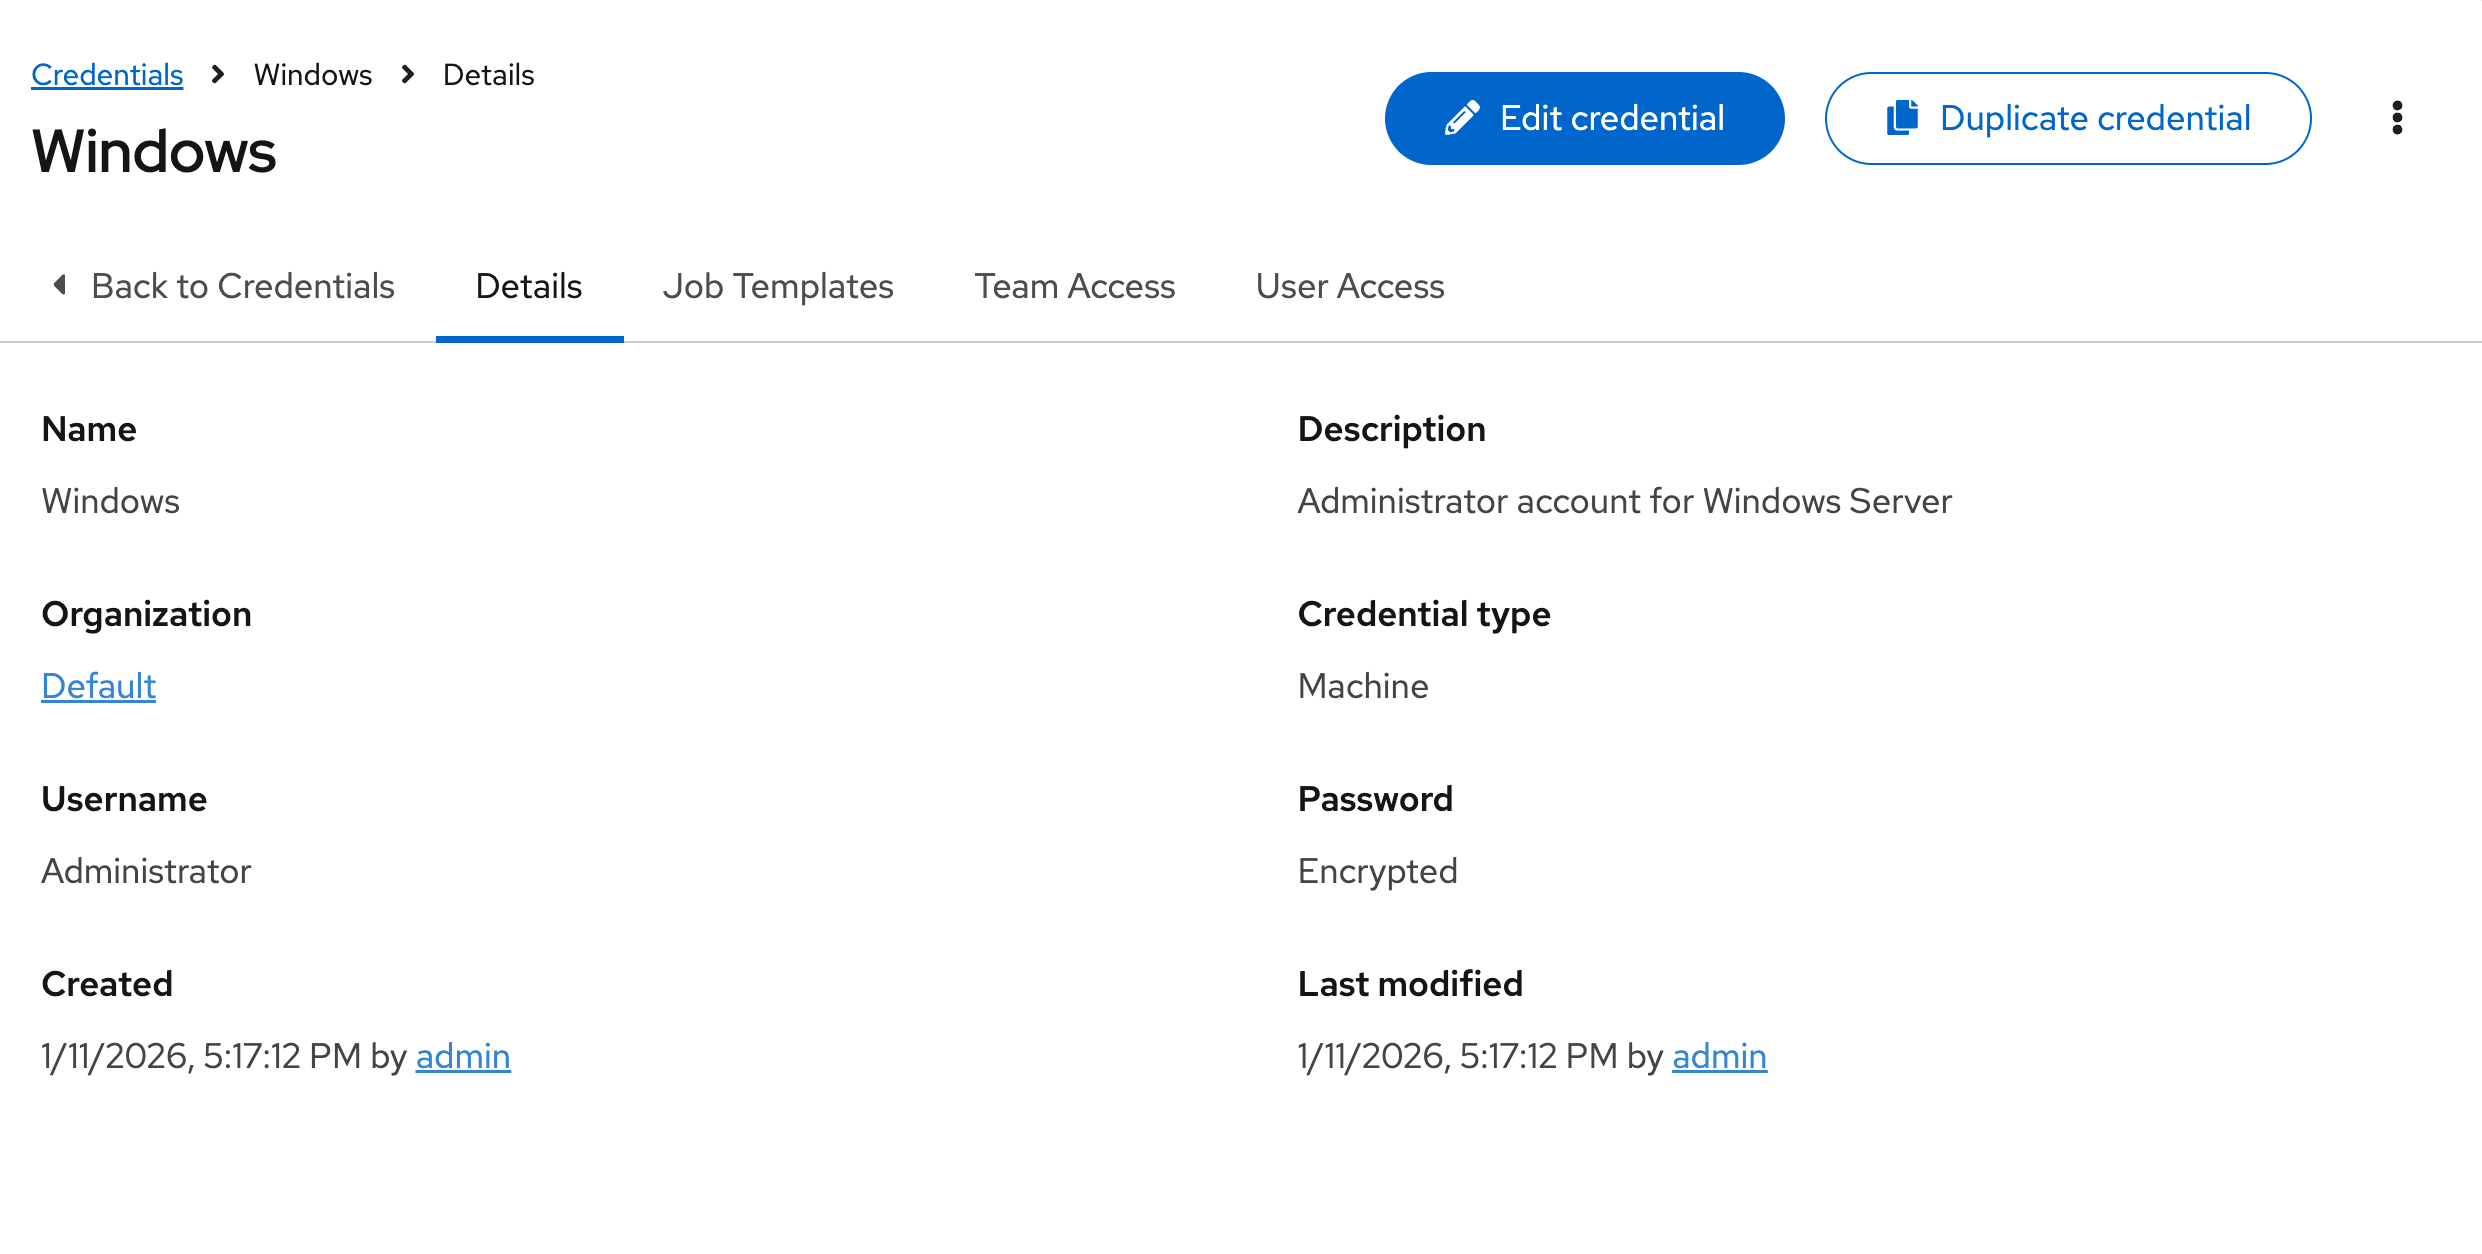Screen dimensions: 2482x1254
Task: Click the Encrypted password value
Action: 1377,871
